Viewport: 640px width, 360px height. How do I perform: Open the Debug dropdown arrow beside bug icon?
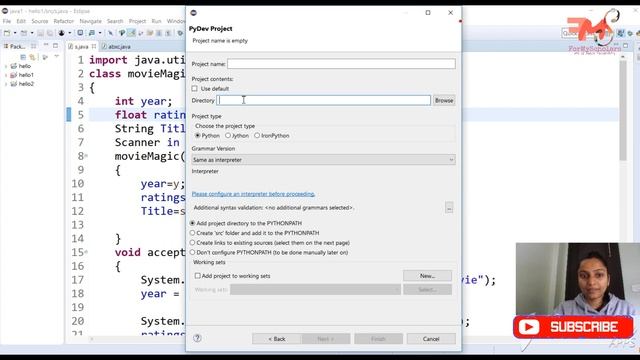pyautogui.click(x=69, y=33)
